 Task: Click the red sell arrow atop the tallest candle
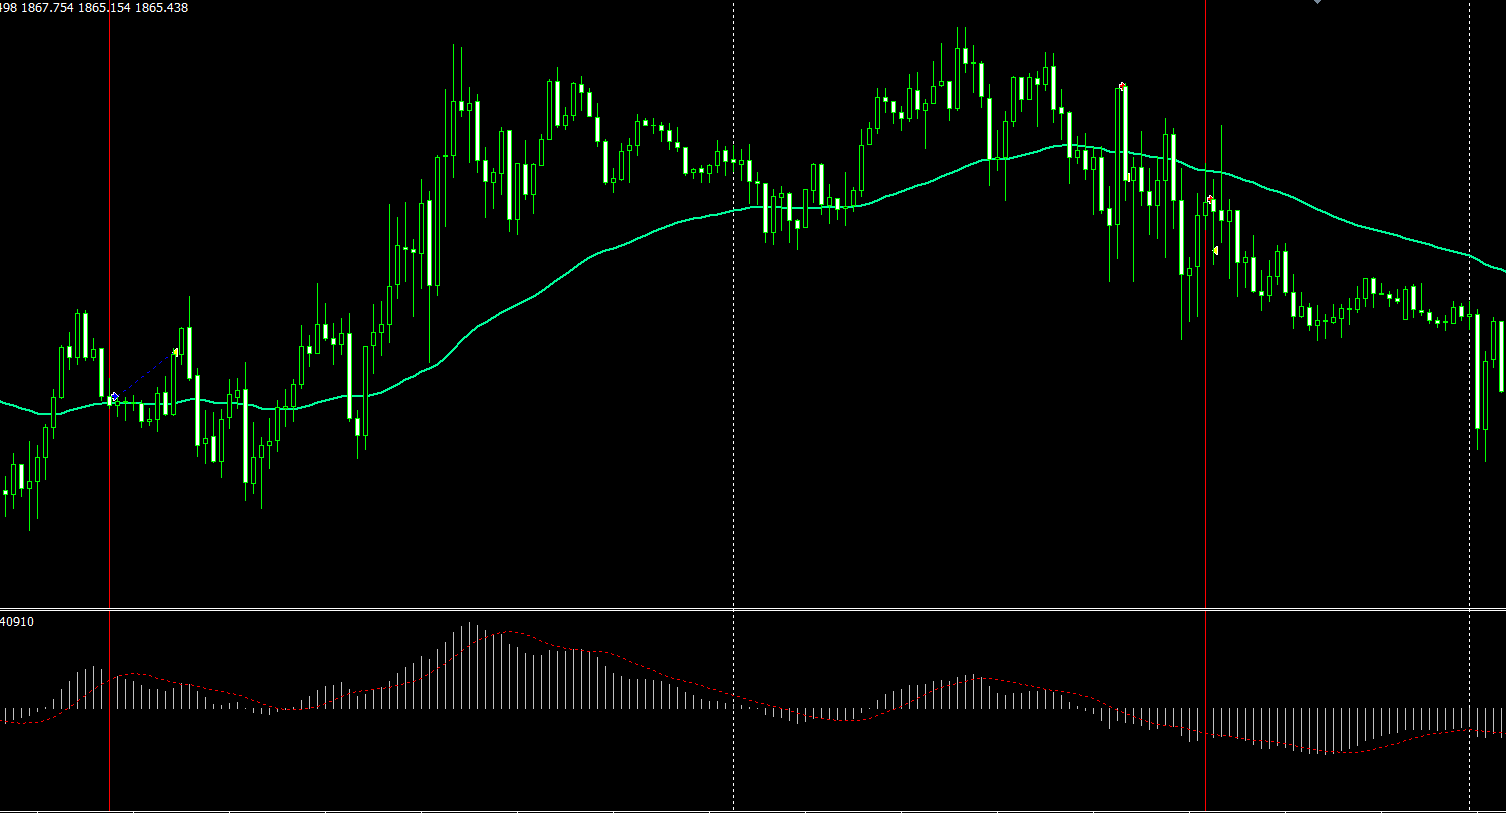pyautogui.click(x=1123, y=87)
